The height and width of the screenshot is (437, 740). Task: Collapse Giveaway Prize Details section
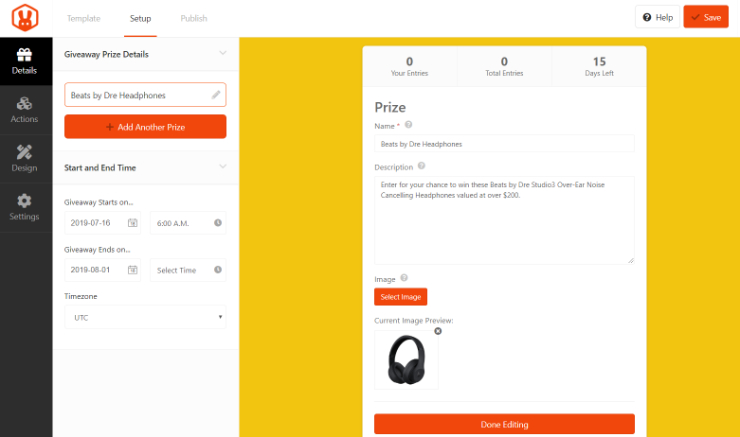[x=223, y=53]
